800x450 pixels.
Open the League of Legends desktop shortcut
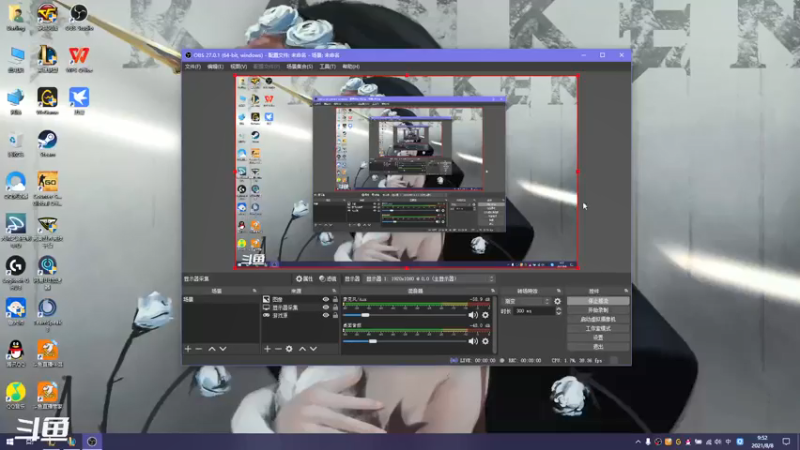point(47,59)
